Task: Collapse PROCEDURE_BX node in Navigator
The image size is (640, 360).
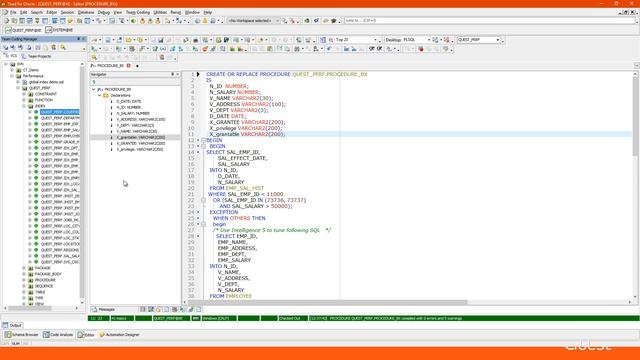Action: [x=94, y=89]
